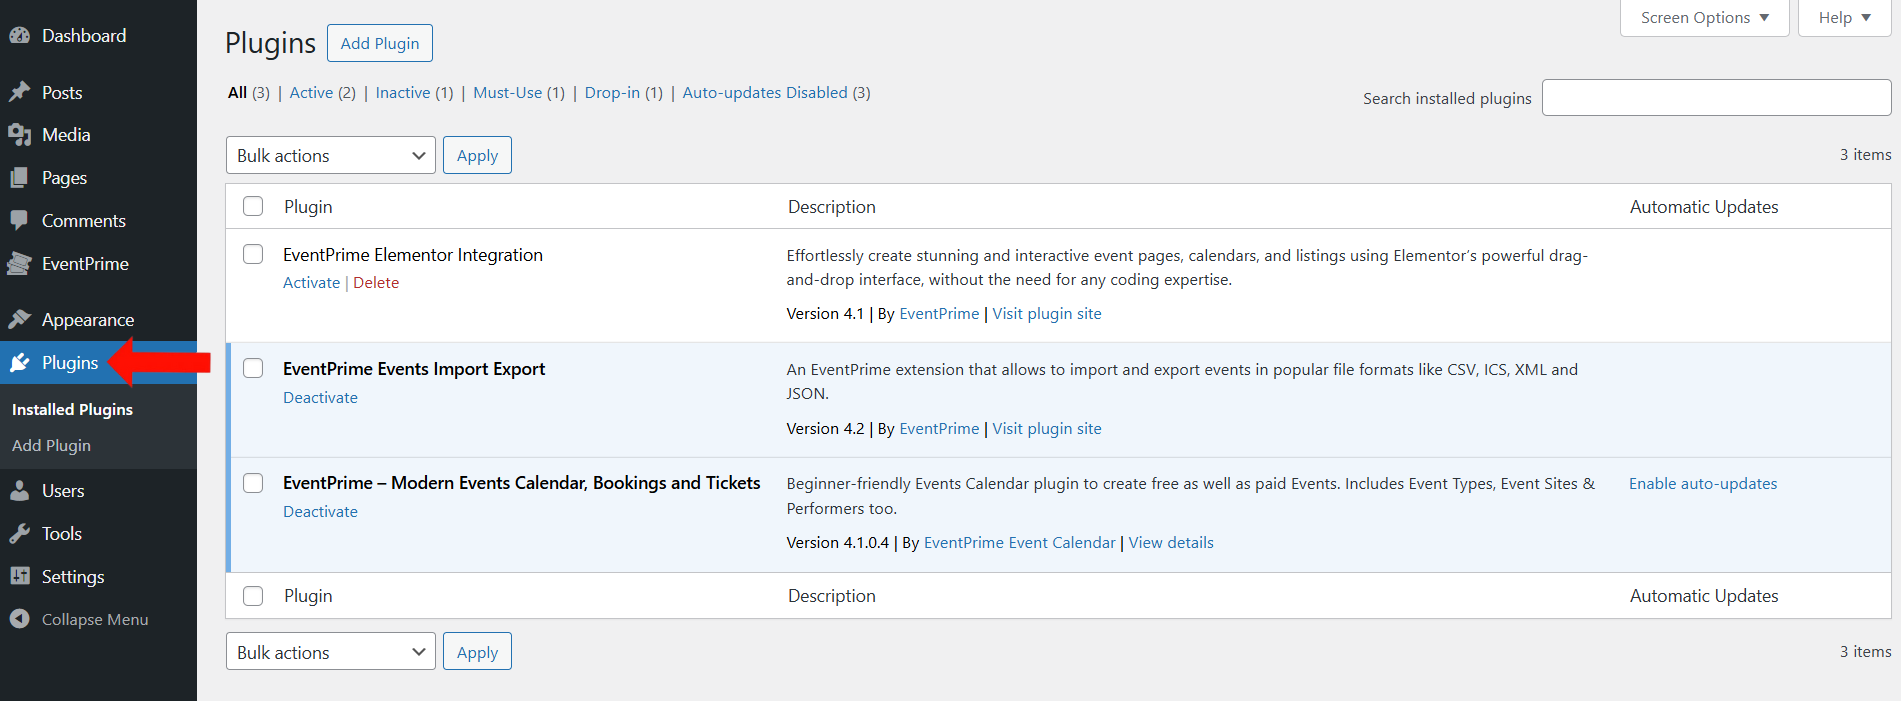Click the Add Plugin button beside title

pyautogui.click(x=379, y=43)
